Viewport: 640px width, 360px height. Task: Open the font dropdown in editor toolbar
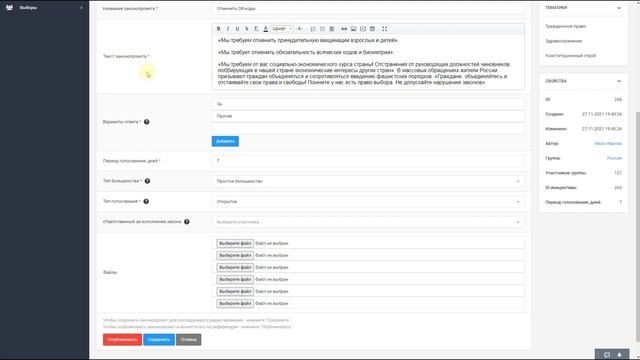pyautogui.click(x=282, y=29)
